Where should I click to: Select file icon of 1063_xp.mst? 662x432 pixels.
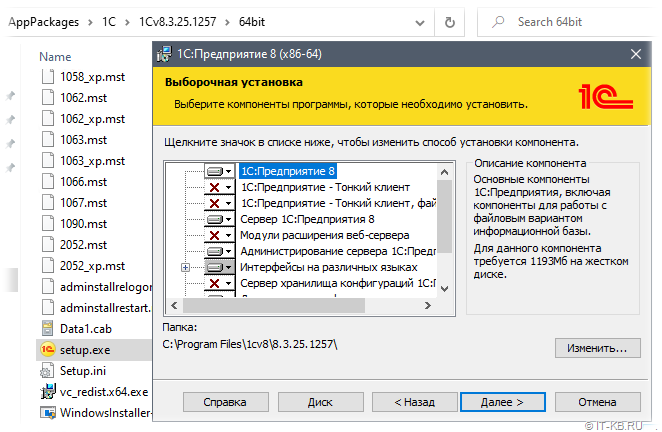pos(48,160)
